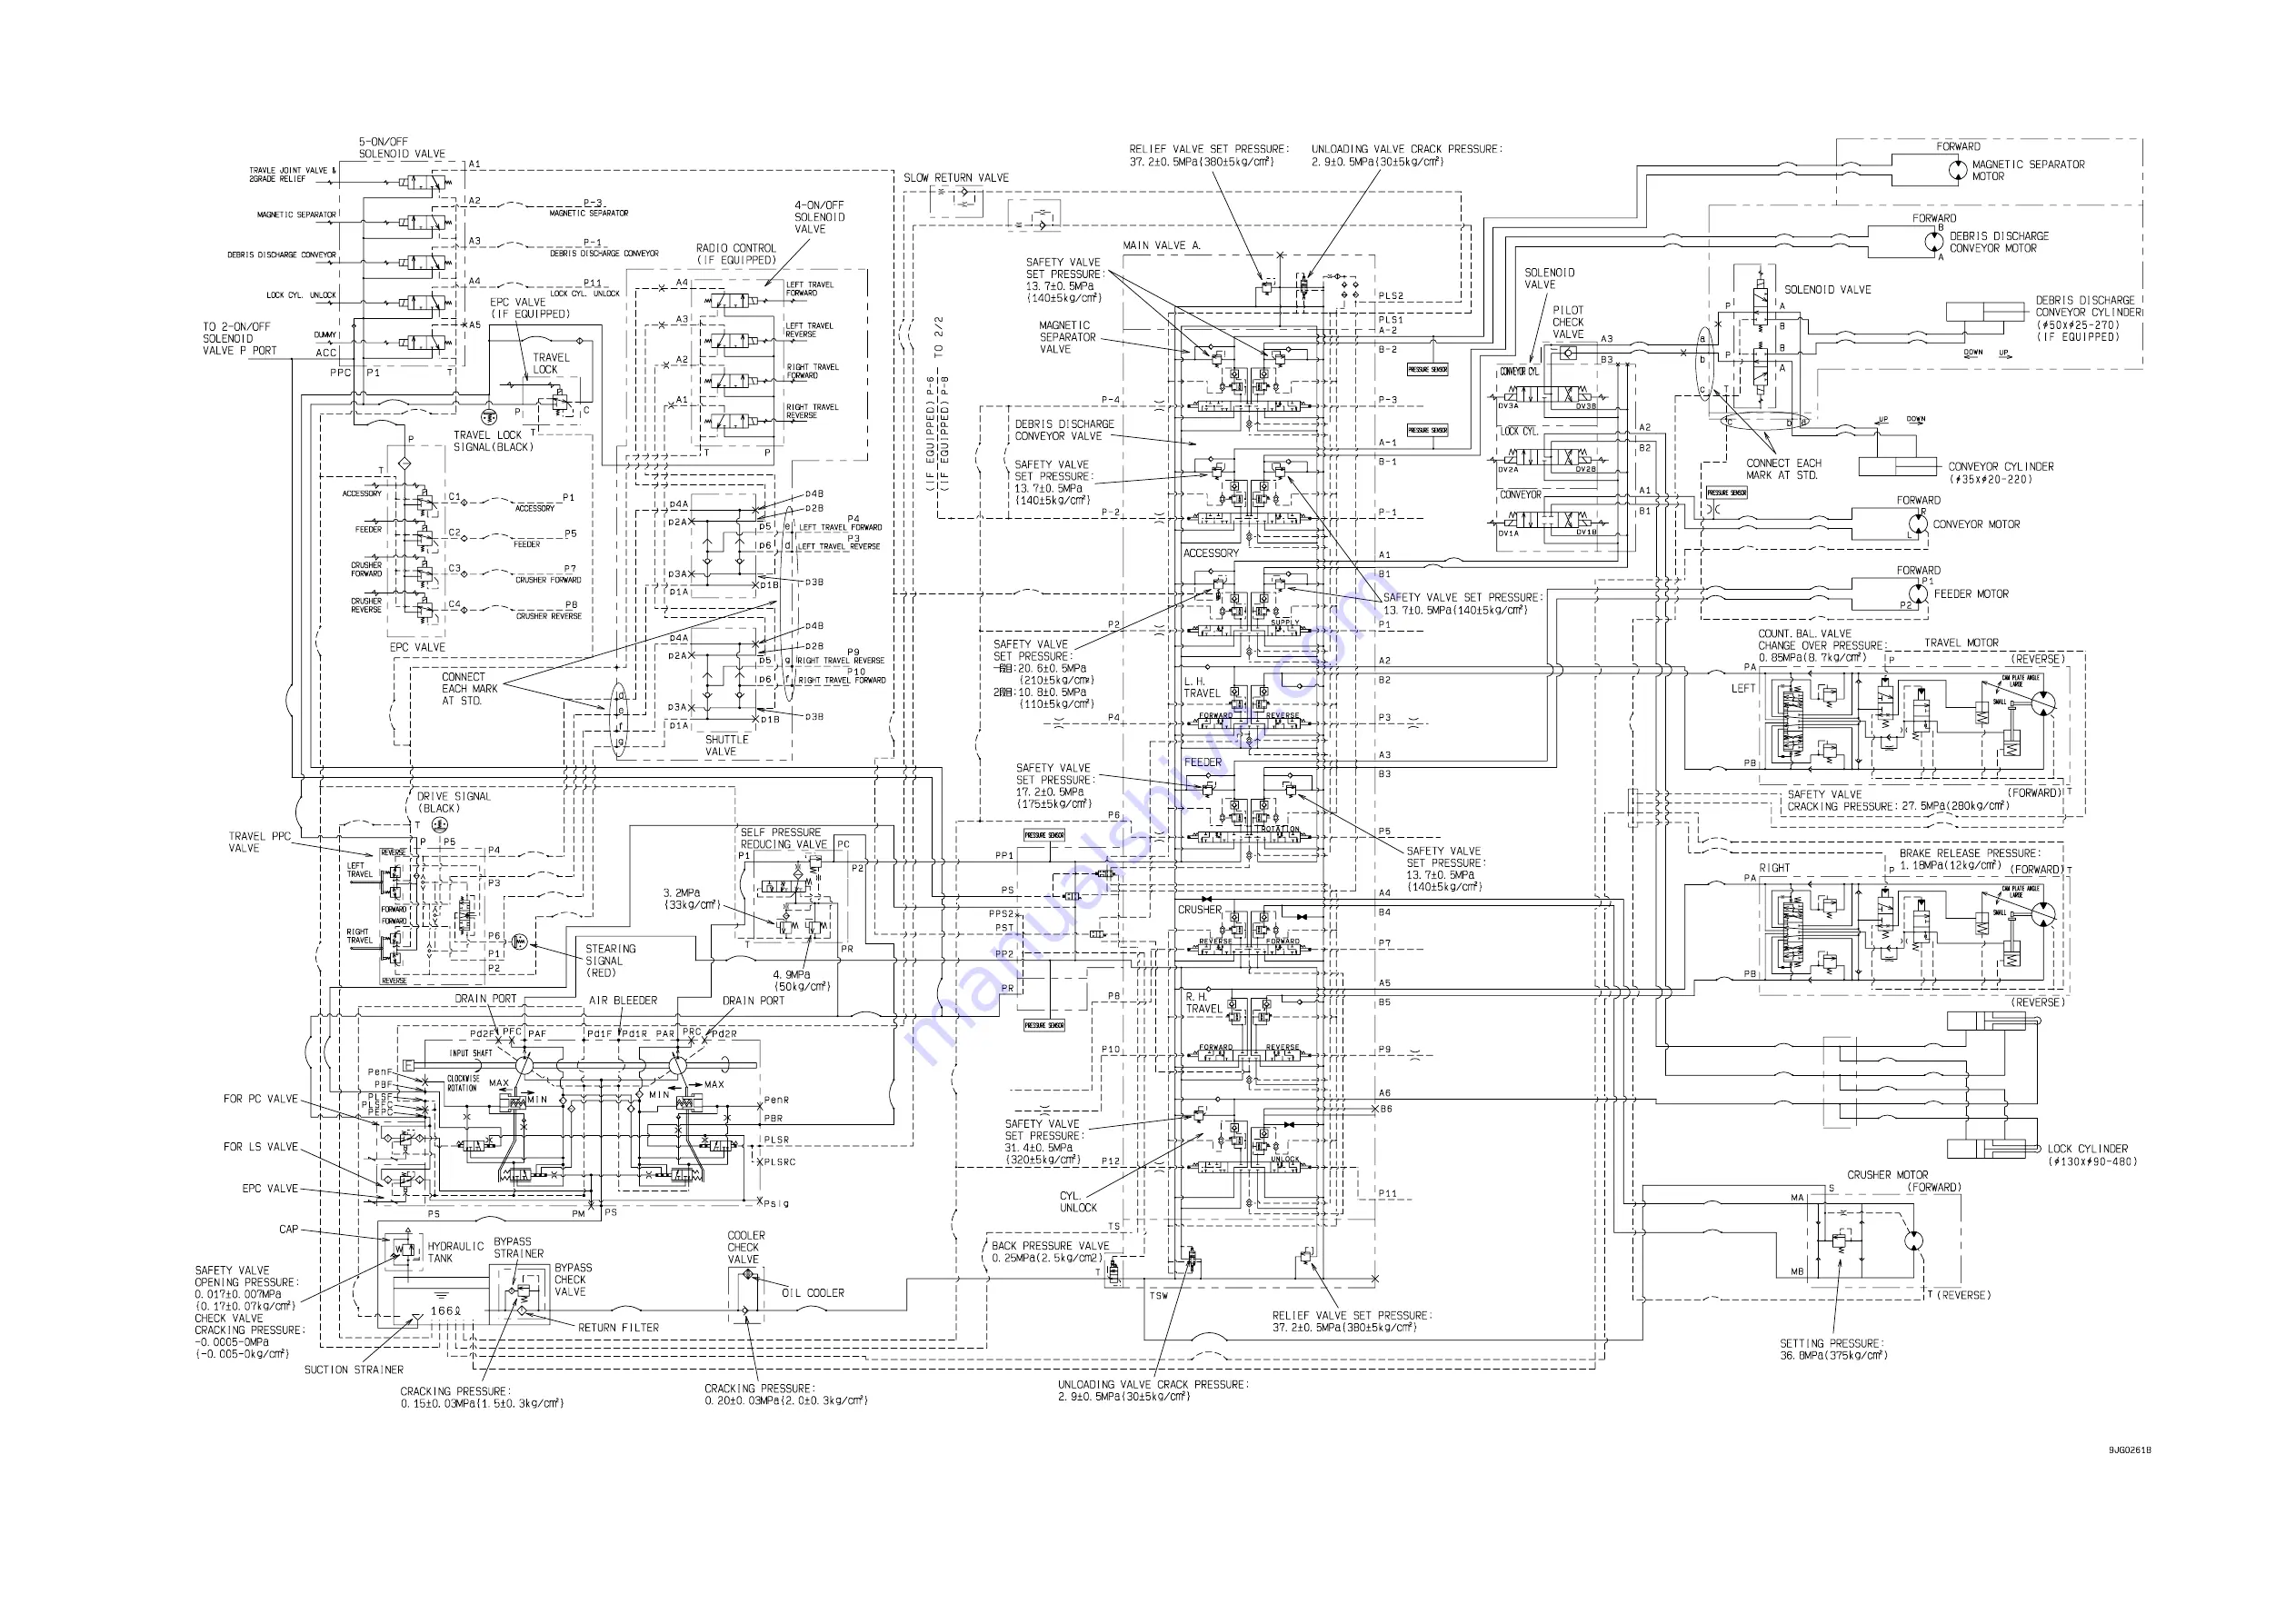The image size is (2296, 1624).
Task: Click the MAGNETIC SEPARATOR VALVE label
Action: (x=1067, y=337)
